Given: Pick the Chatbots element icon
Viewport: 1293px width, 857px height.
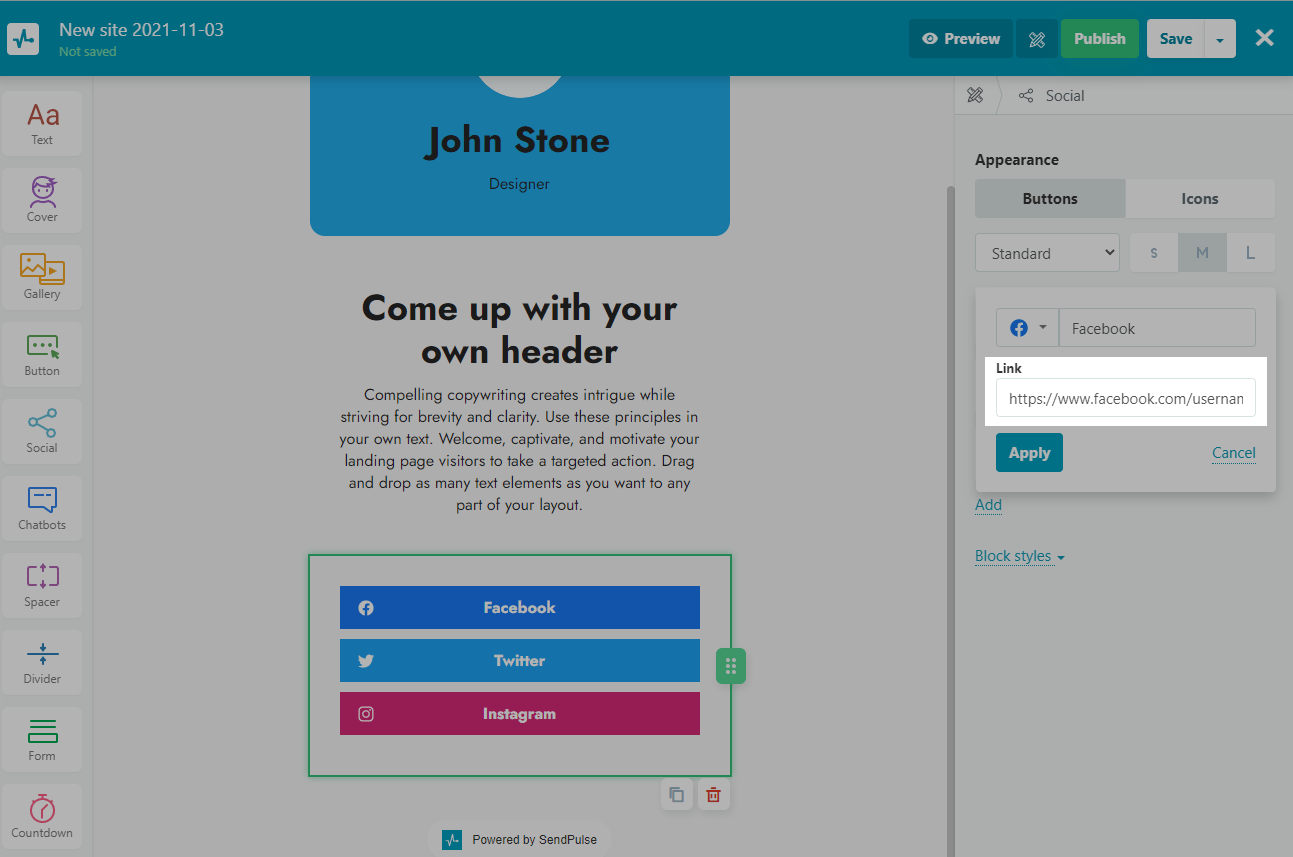Looking at the screenshot, I should tap(42, 507).
